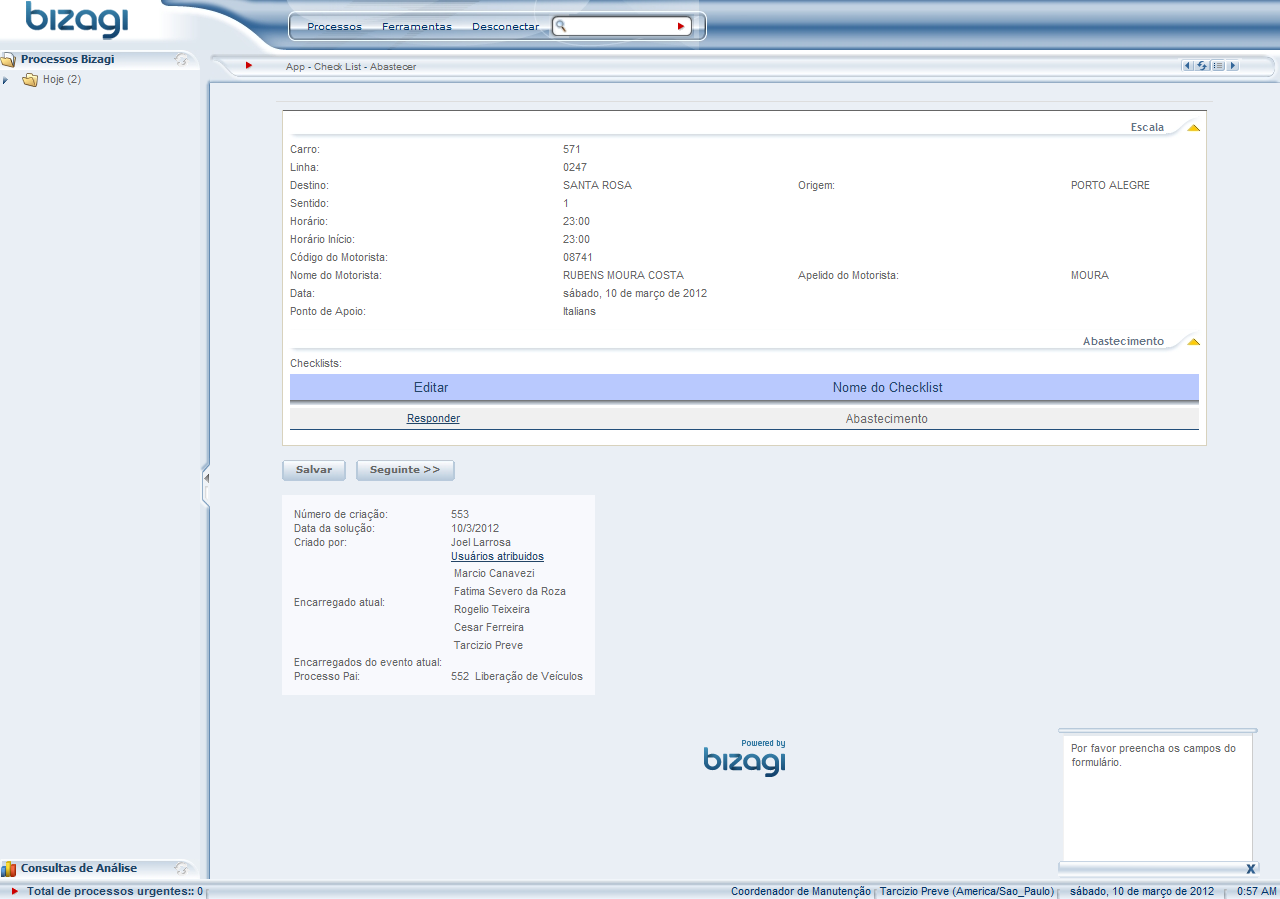The image size is (1280, 899).
Task: Open the Consultas de Análise panel
Action: [79, 868]
